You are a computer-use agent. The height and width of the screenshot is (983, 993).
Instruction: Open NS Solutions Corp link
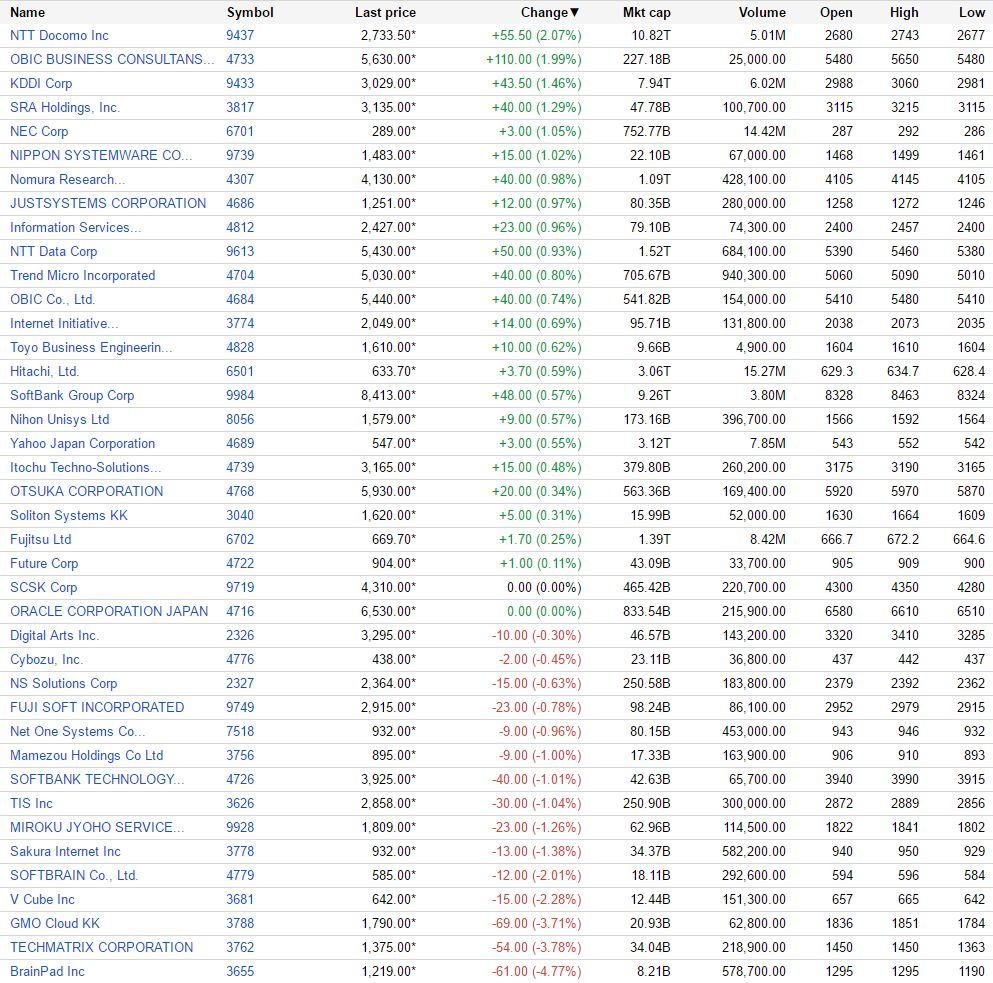[63, 684]
